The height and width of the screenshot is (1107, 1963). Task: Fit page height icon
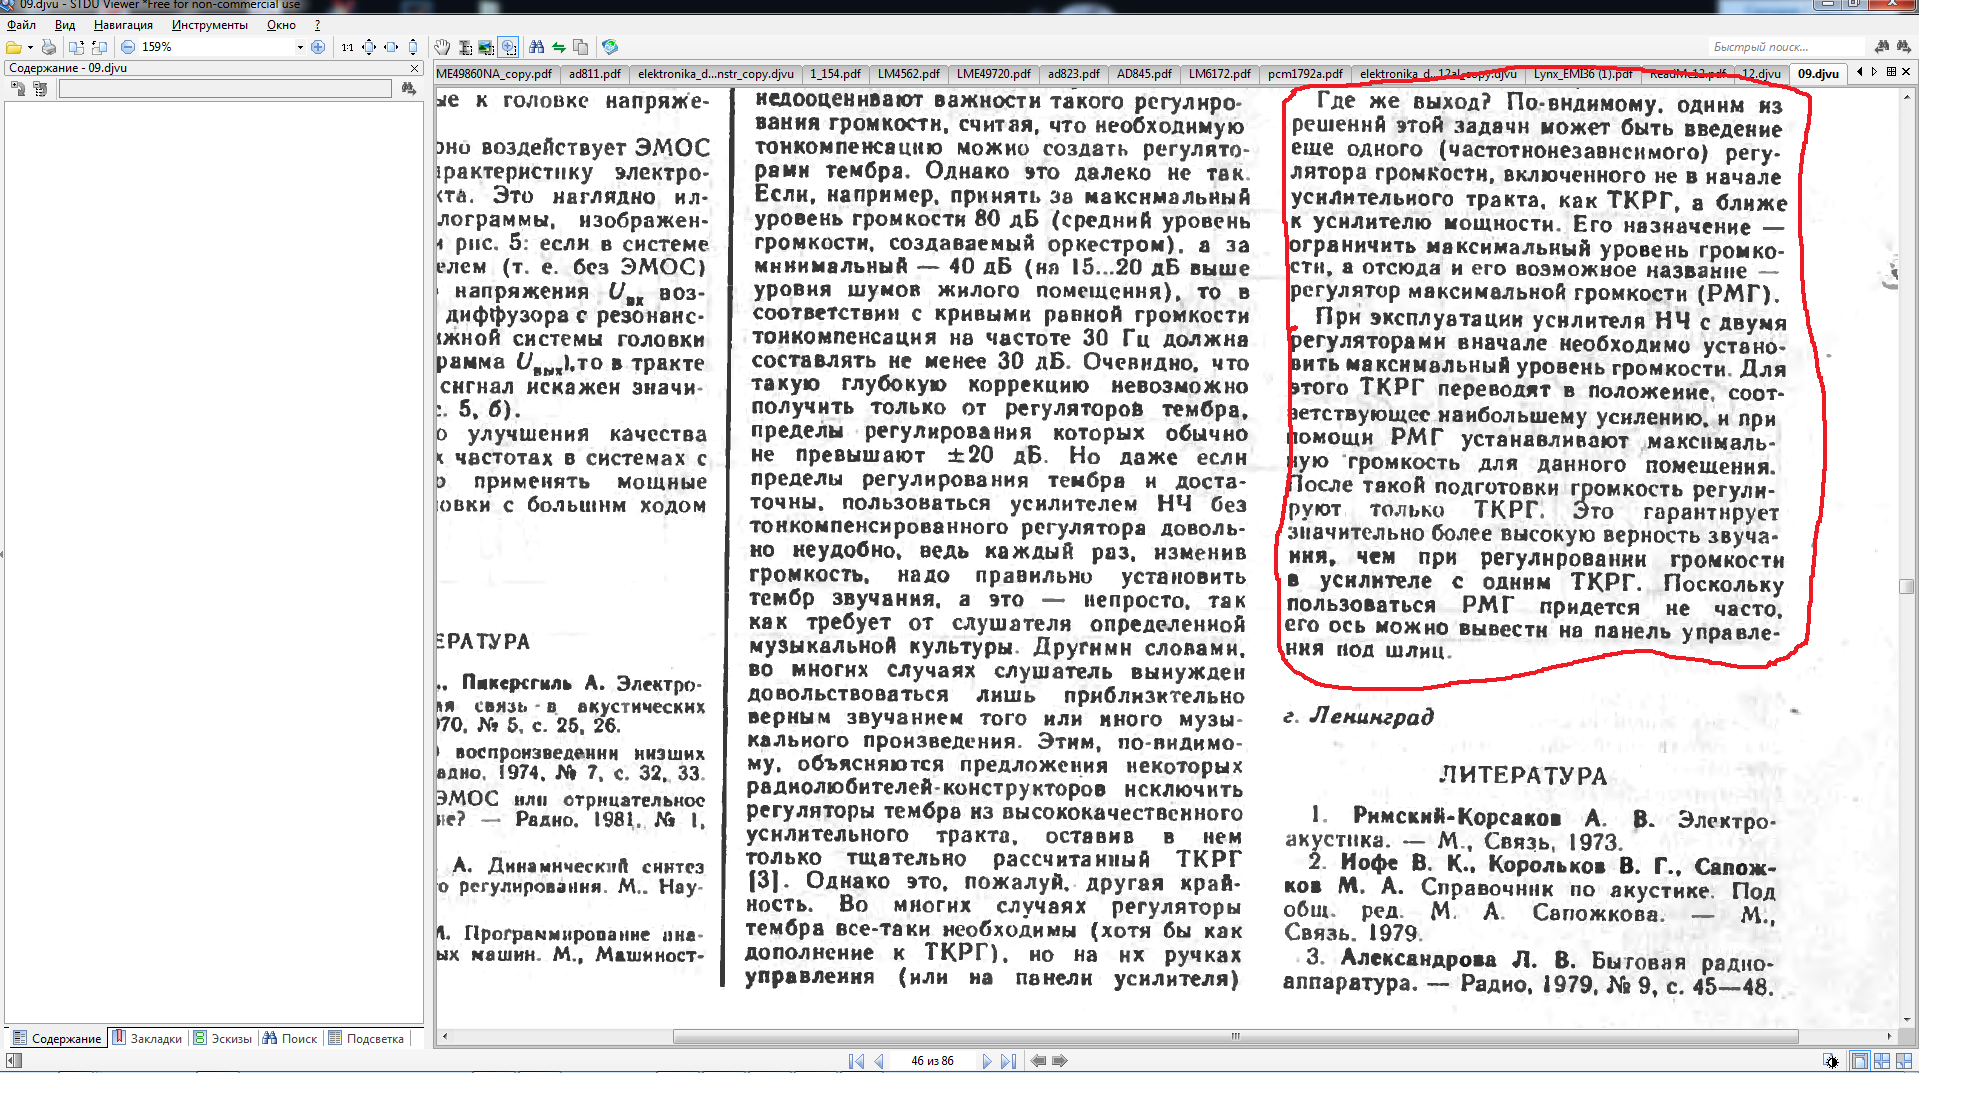click(x=413, y=47)
